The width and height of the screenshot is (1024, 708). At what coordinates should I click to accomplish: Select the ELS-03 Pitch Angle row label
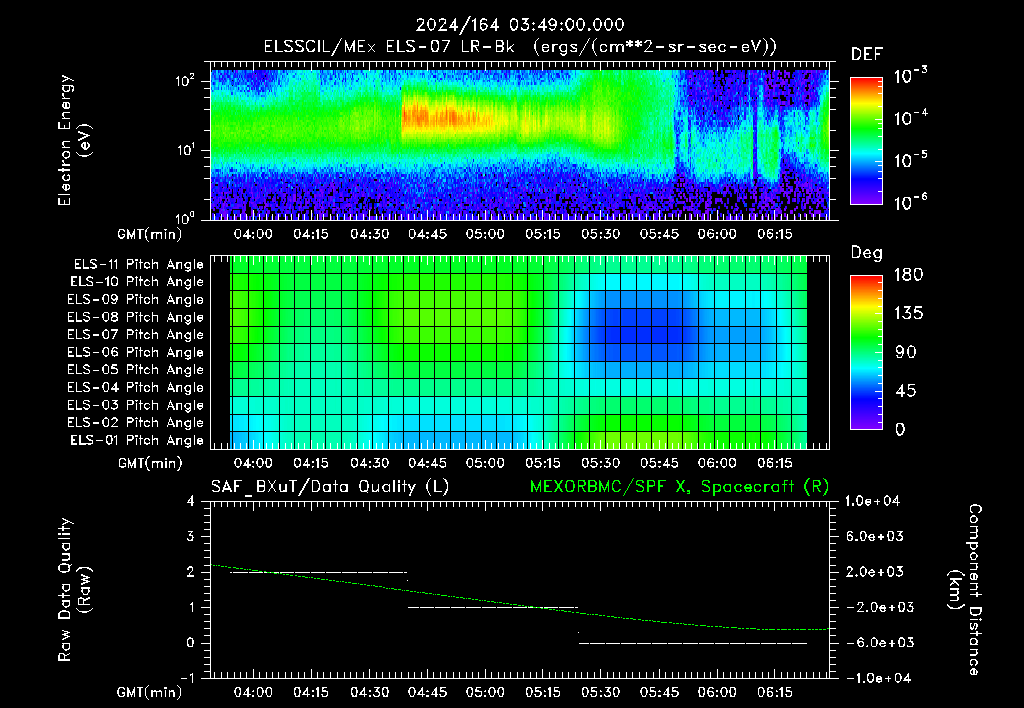coord(136,405)
